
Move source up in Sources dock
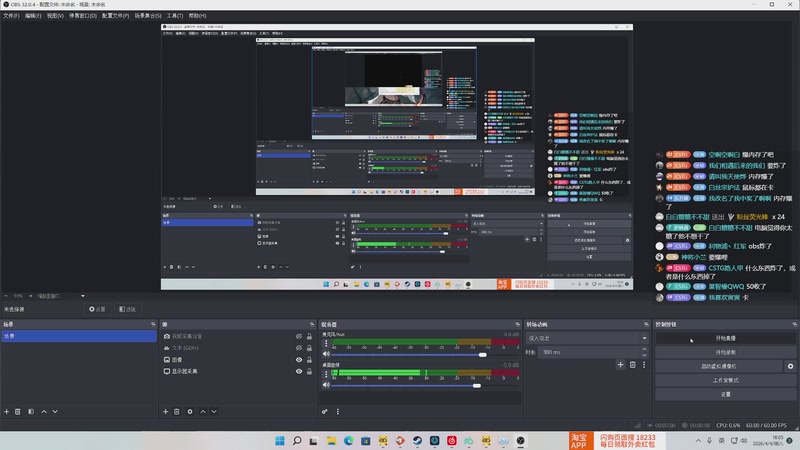(x=203, y=412)
